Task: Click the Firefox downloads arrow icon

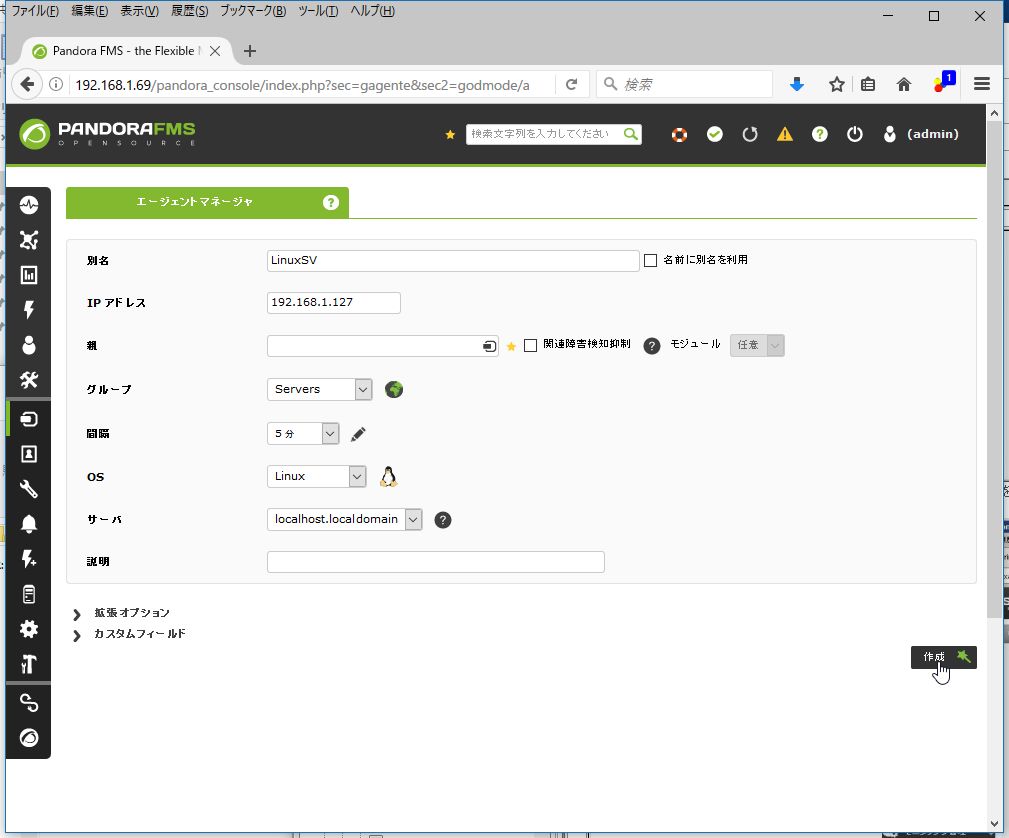Action: point(797,84)
